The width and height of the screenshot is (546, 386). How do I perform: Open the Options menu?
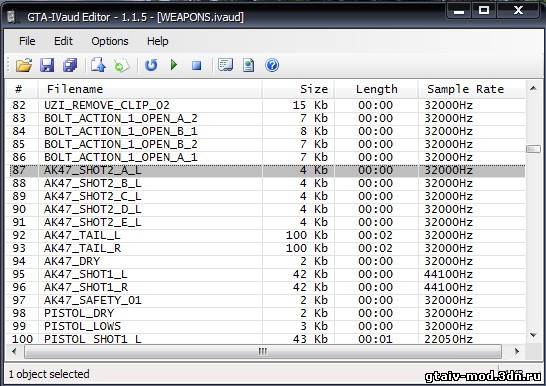pos(110,41)
